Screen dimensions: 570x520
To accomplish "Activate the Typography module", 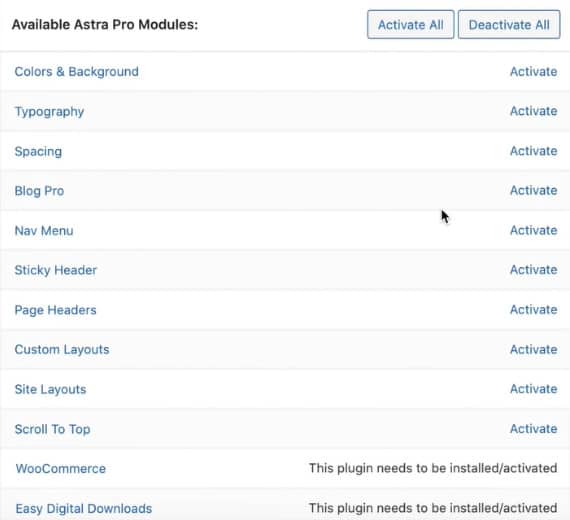I will coord(533,111).
